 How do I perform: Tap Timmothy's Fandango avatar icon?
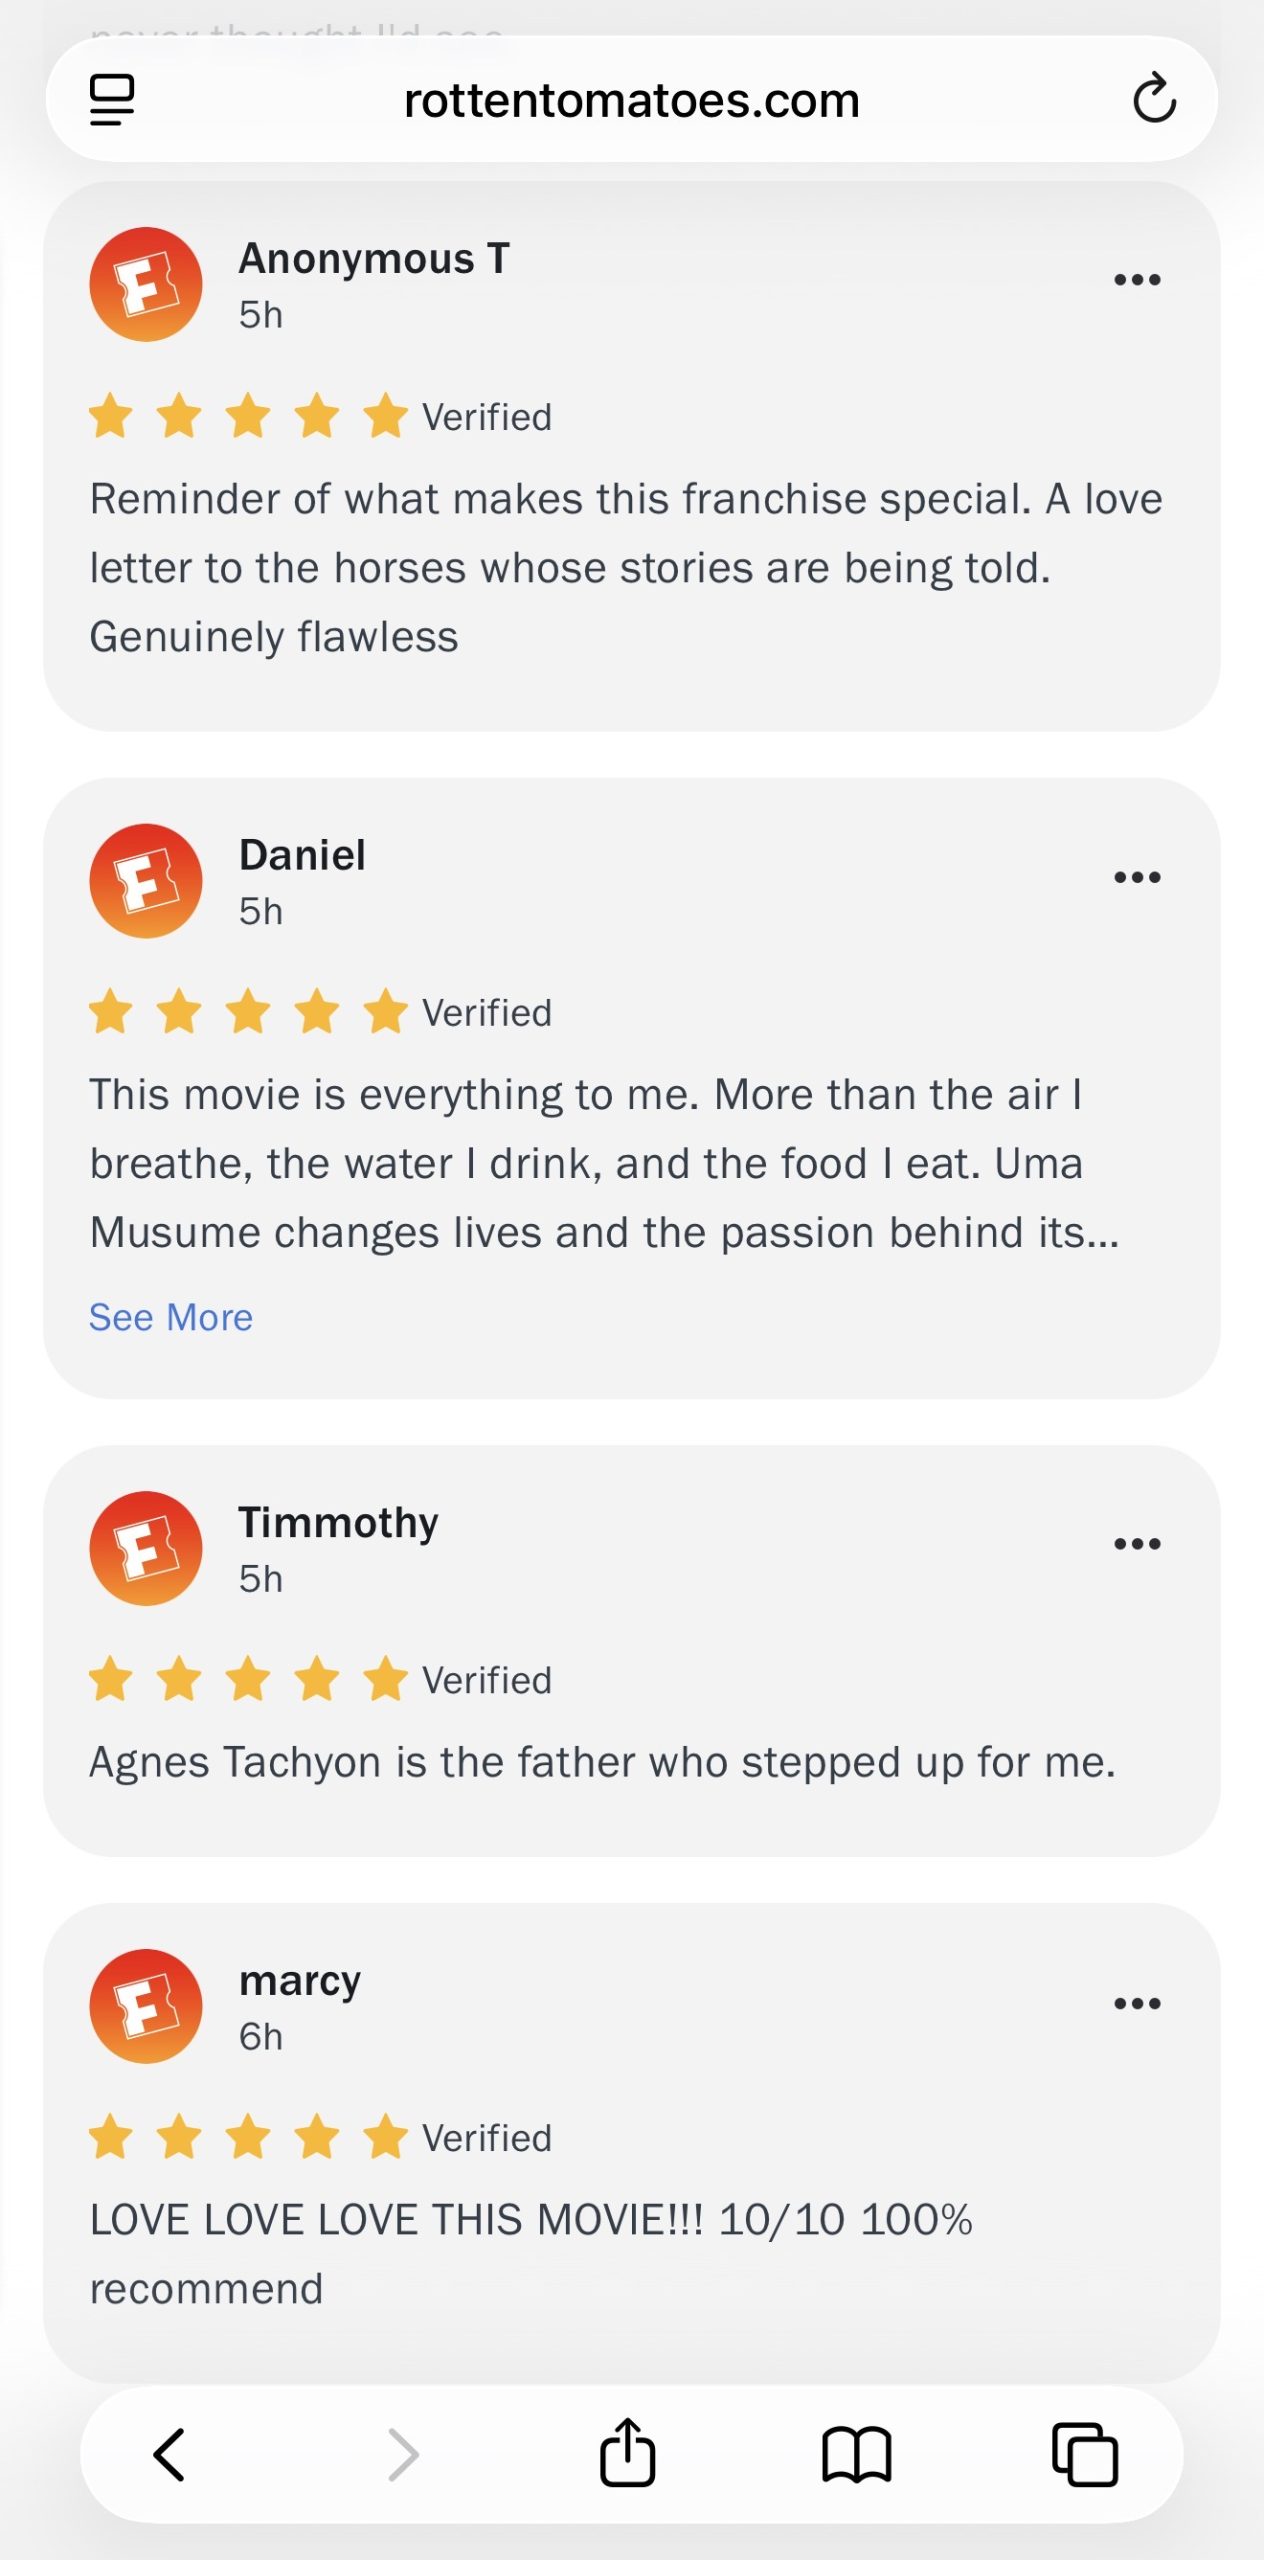coord(146,1548)
